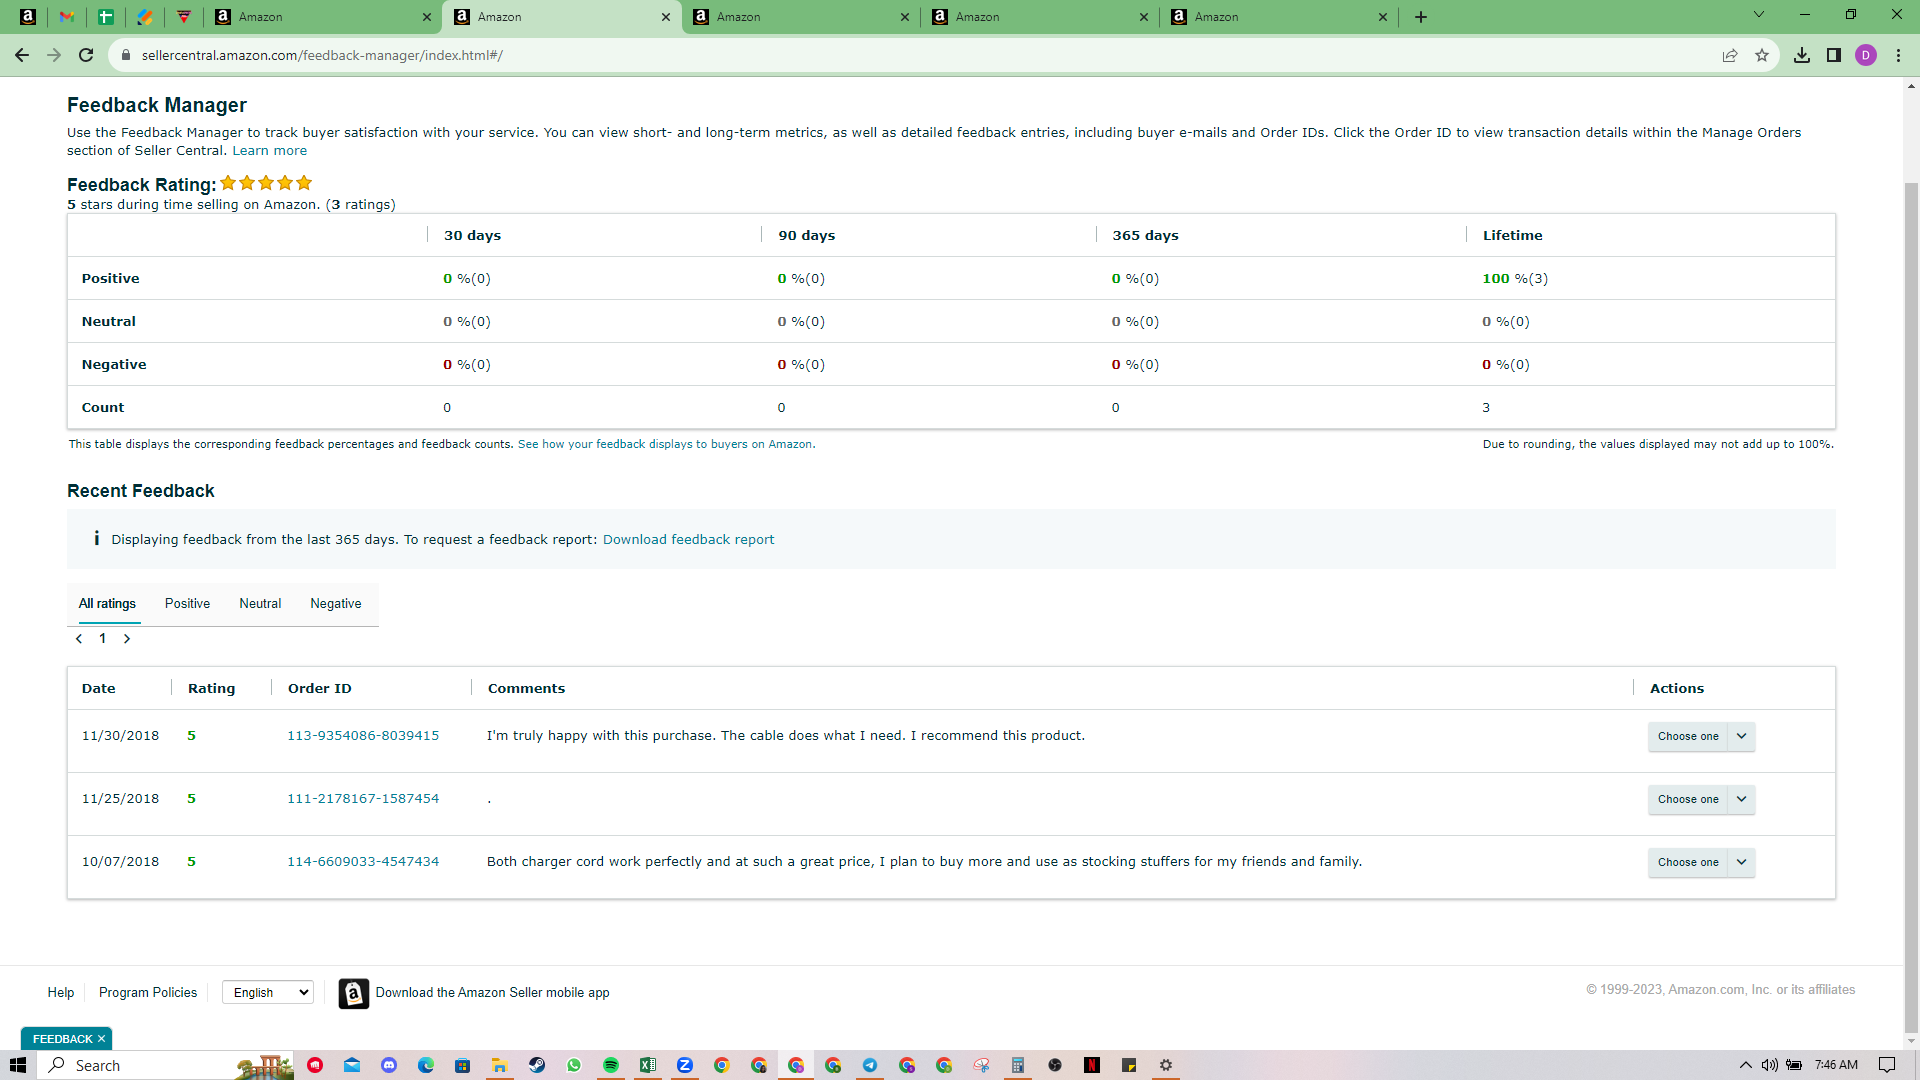Open Steam from the taskbar
Screen dimensions: 1920x1080
click(537, 1065)
